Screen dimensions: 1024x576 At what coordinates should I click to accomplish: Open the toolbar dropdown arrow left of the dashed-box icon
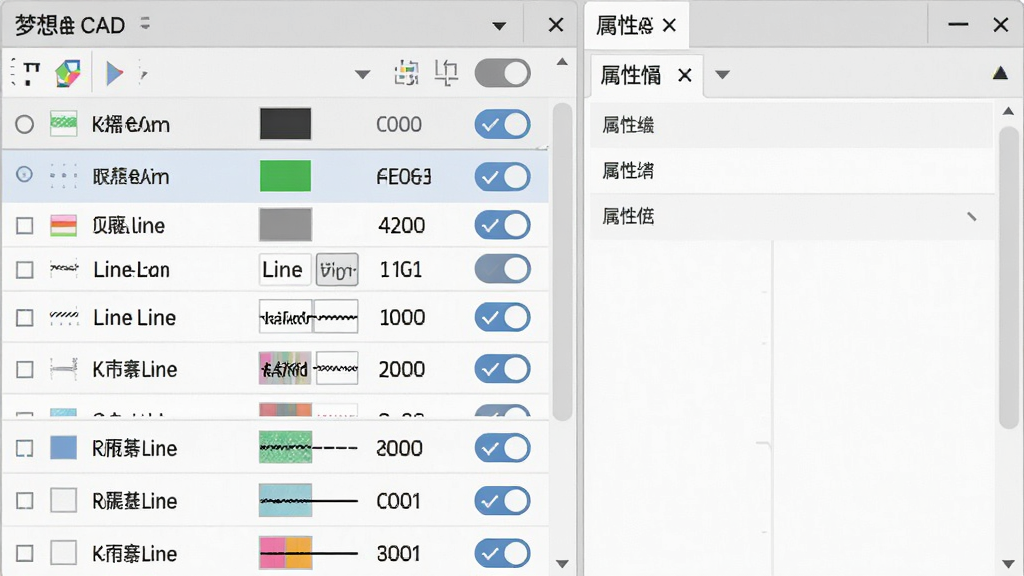pos(362,74)
